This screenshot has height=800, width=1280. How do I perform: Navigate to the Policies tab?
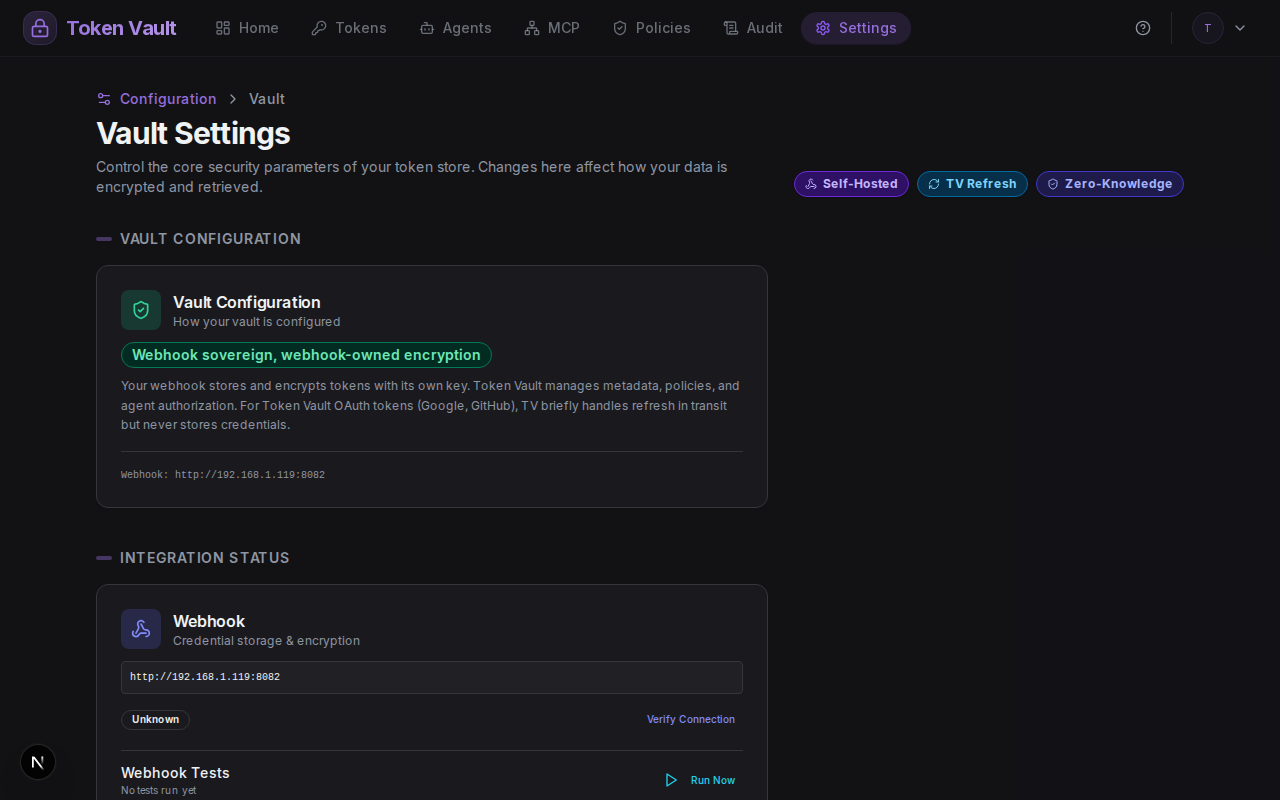tap(651, 28)
